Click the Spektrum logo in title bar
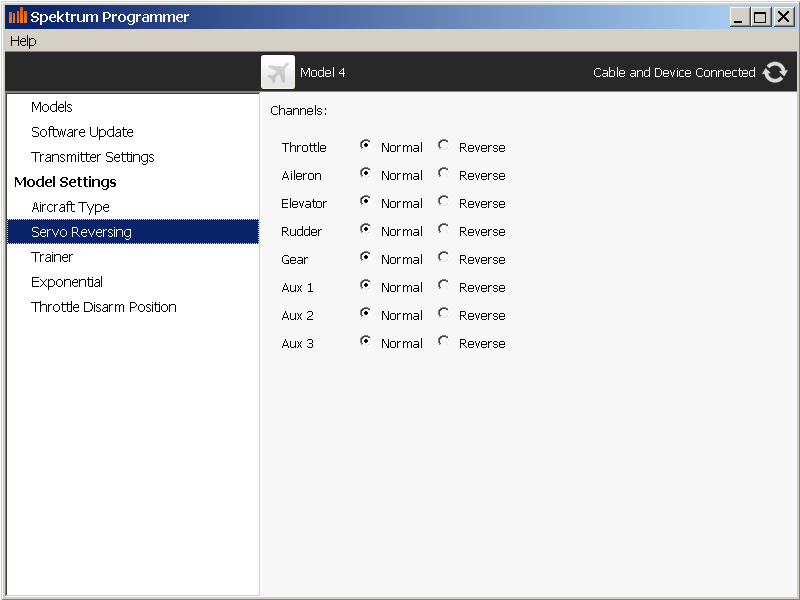The image size is (800, 600). pyautogui.click(x=17, y=16)
